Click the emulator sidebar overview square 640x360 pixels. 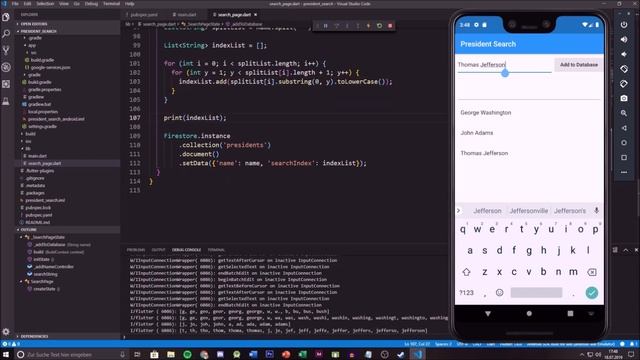click(x=624, y=157)
